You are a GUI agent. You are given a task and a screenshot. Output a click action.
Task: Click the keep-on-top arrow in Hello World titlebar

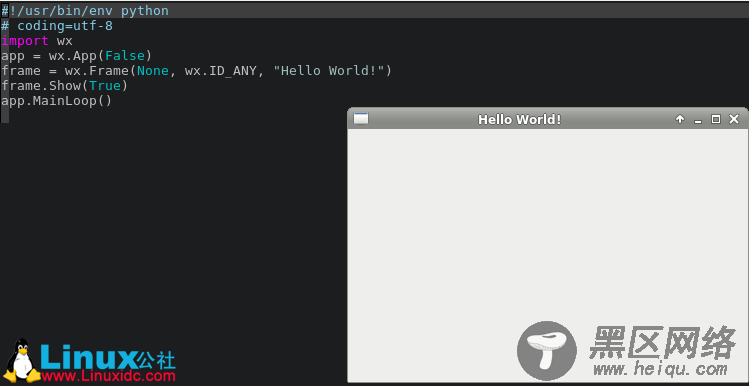tap(680, 119)
